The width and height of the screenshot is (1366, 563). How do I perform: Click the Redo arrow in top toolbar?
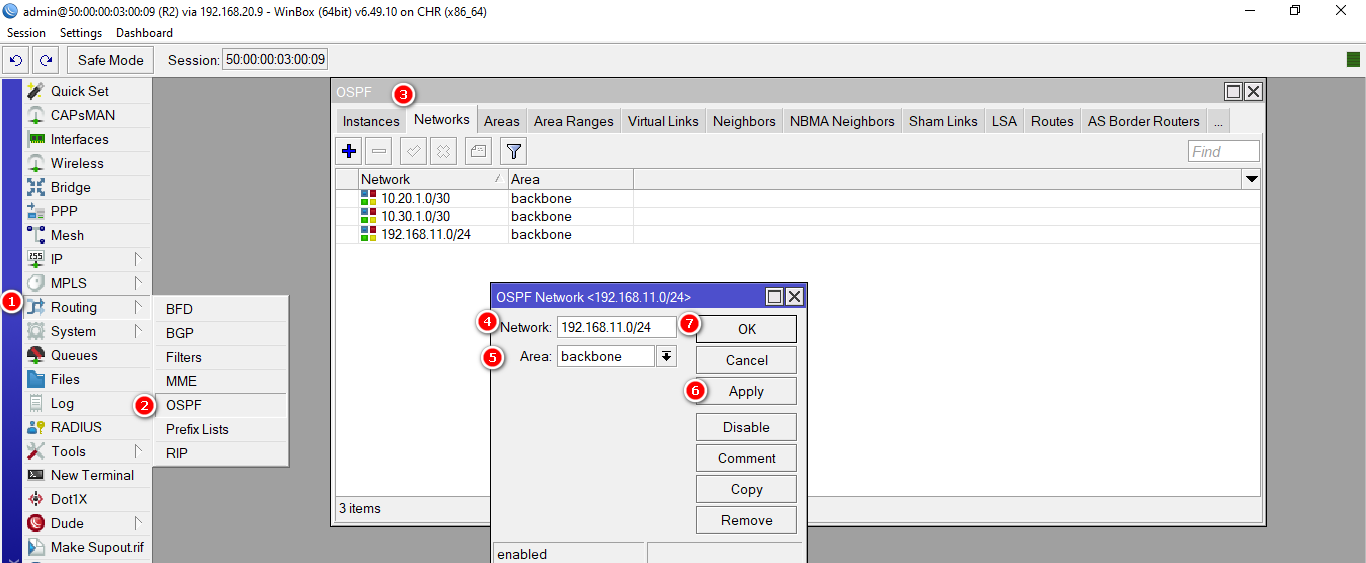pyautogui.click(x=46, y=60)
